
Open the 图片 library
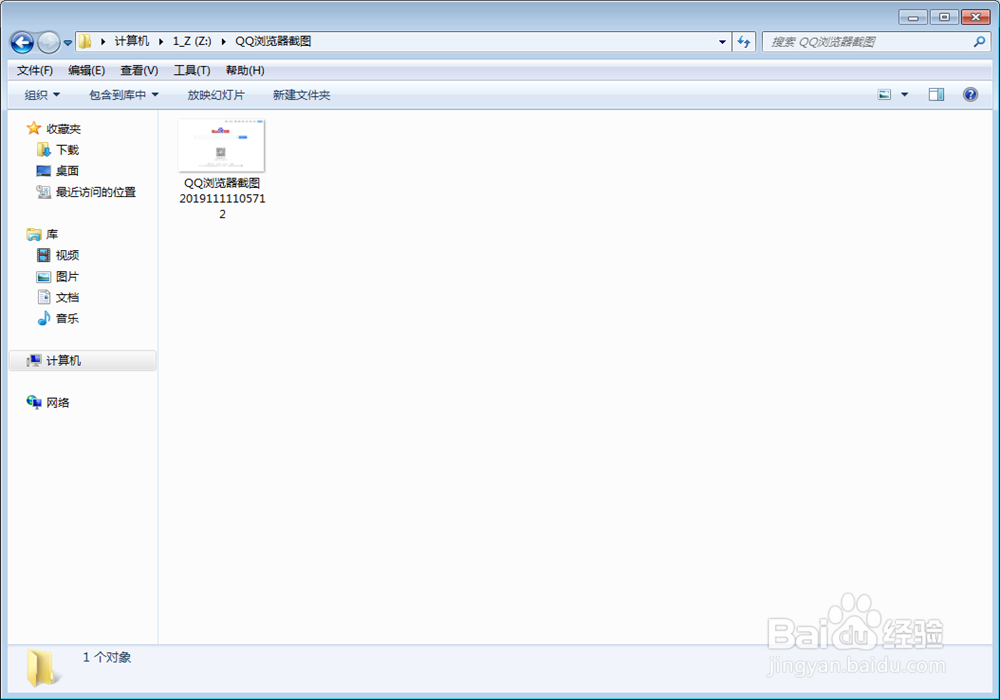pyautogui.click(x=58, y=277)
